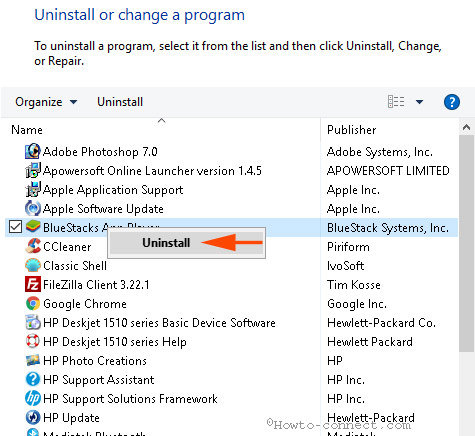
Task: Click the HP Photo Creations icon
Action: (33, 360)
